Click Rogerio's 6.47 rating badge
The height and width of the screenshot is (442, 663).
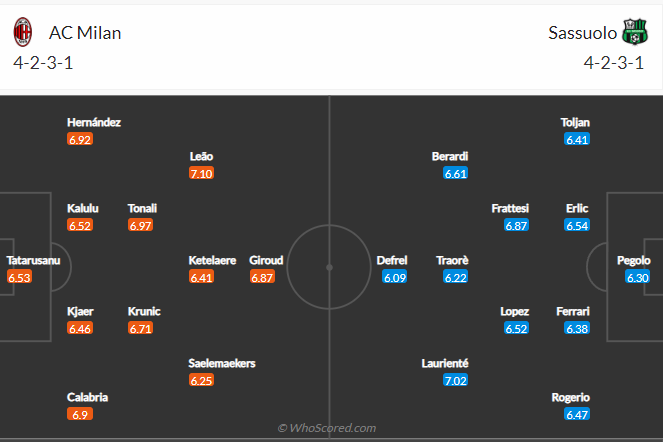(x=577, y=414)
